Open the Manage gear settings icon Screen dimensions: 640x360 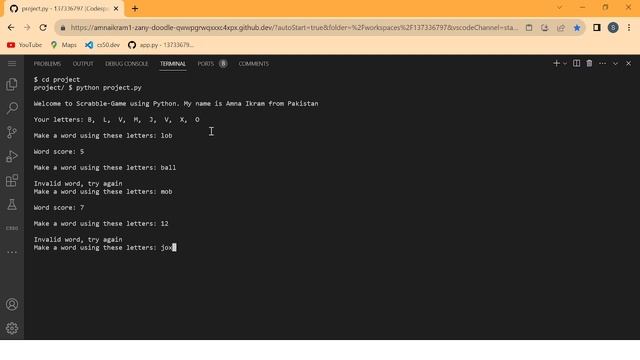[12, 328]
